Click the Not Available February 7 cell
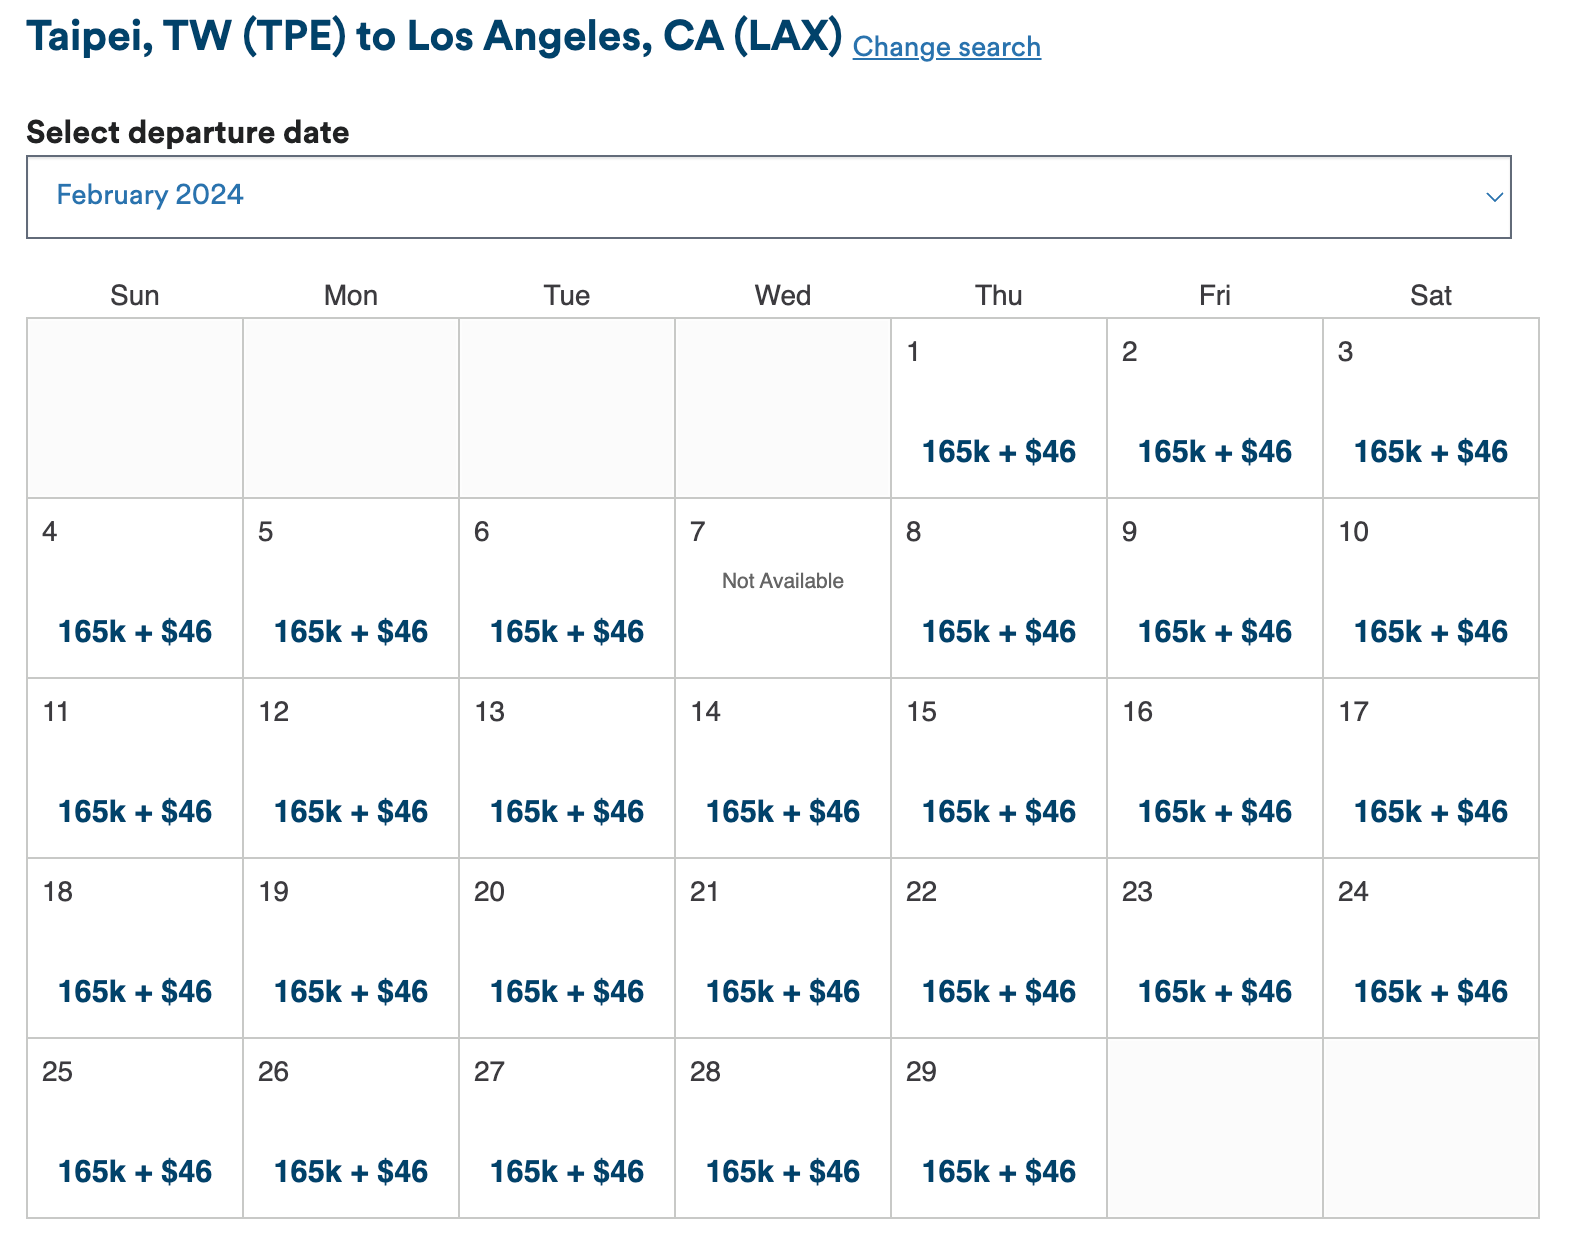The image size is (1570, 1246). pos(782,588)
